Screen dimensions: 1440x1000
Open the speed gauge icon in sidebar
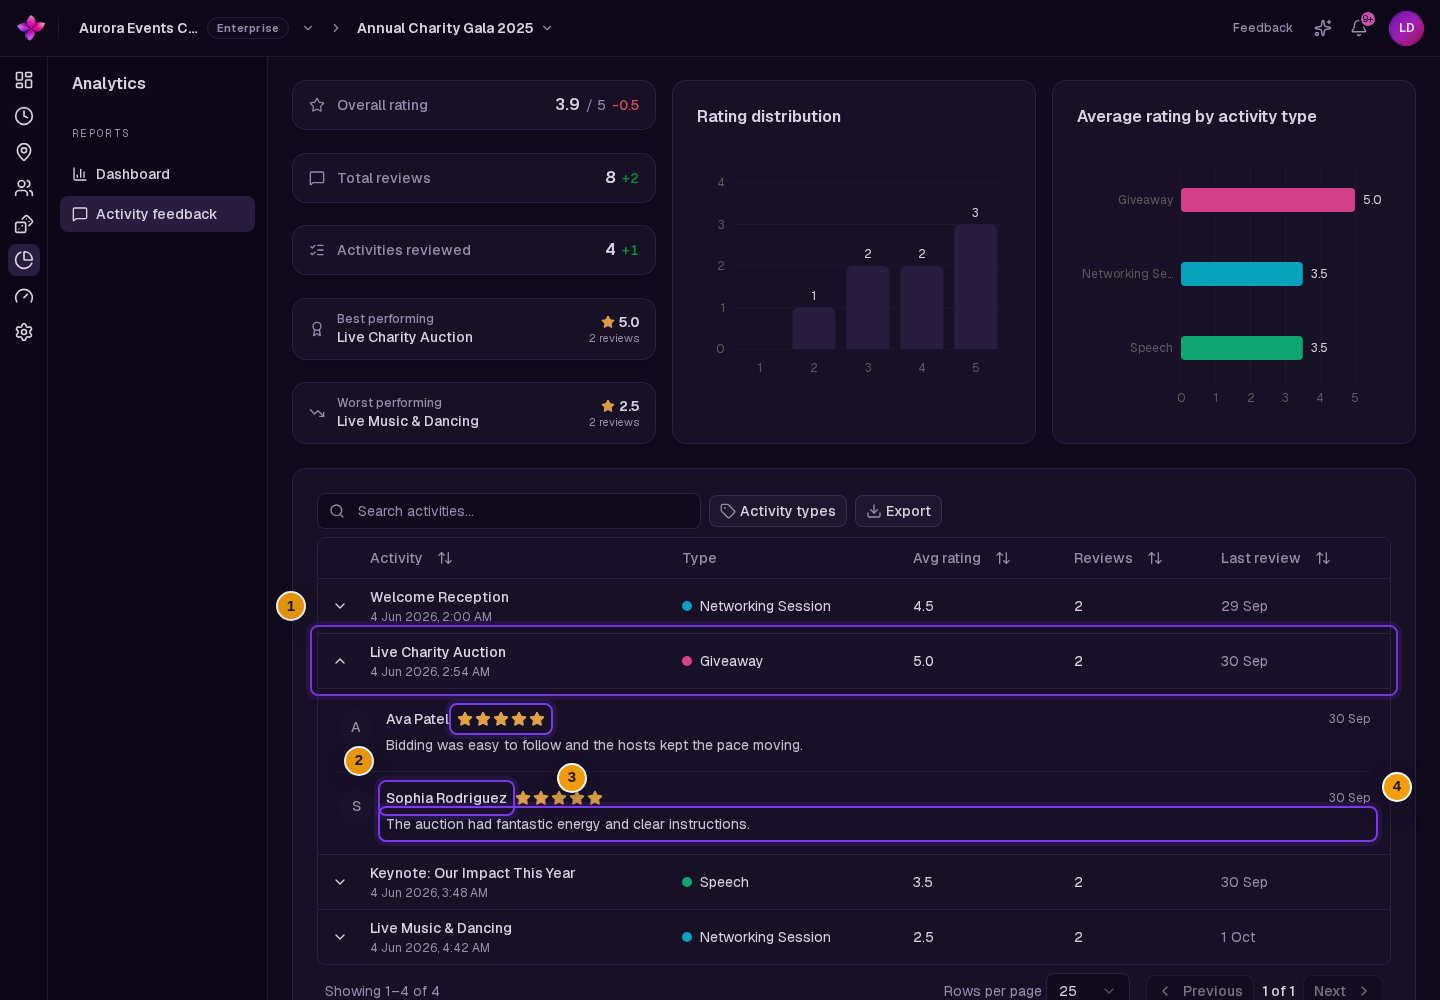point(24,296)
